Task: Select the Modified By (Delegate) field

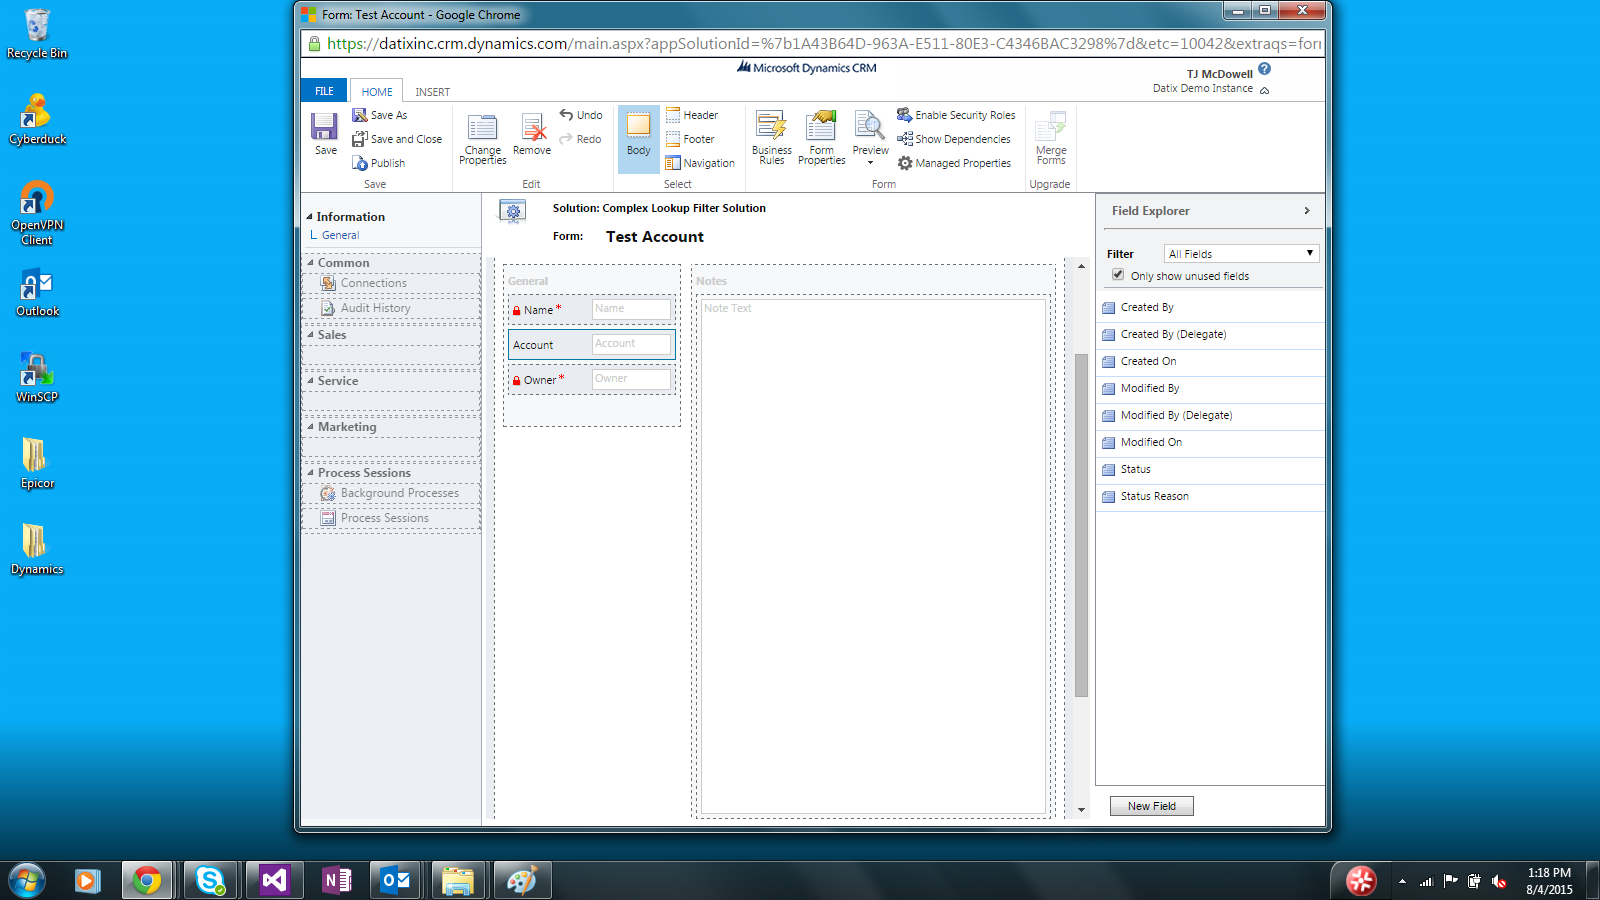Action: point(1210,416)
